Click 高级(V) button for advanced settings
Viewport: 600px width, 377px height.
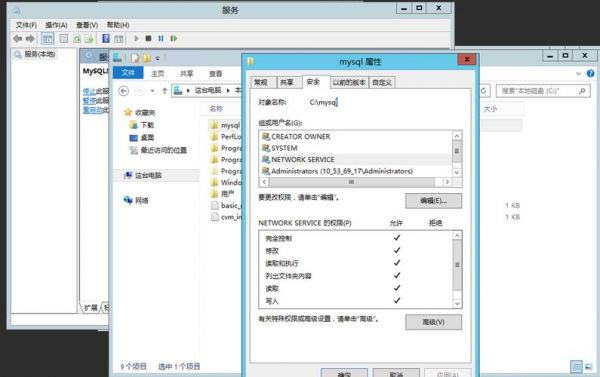coord(434,322)
